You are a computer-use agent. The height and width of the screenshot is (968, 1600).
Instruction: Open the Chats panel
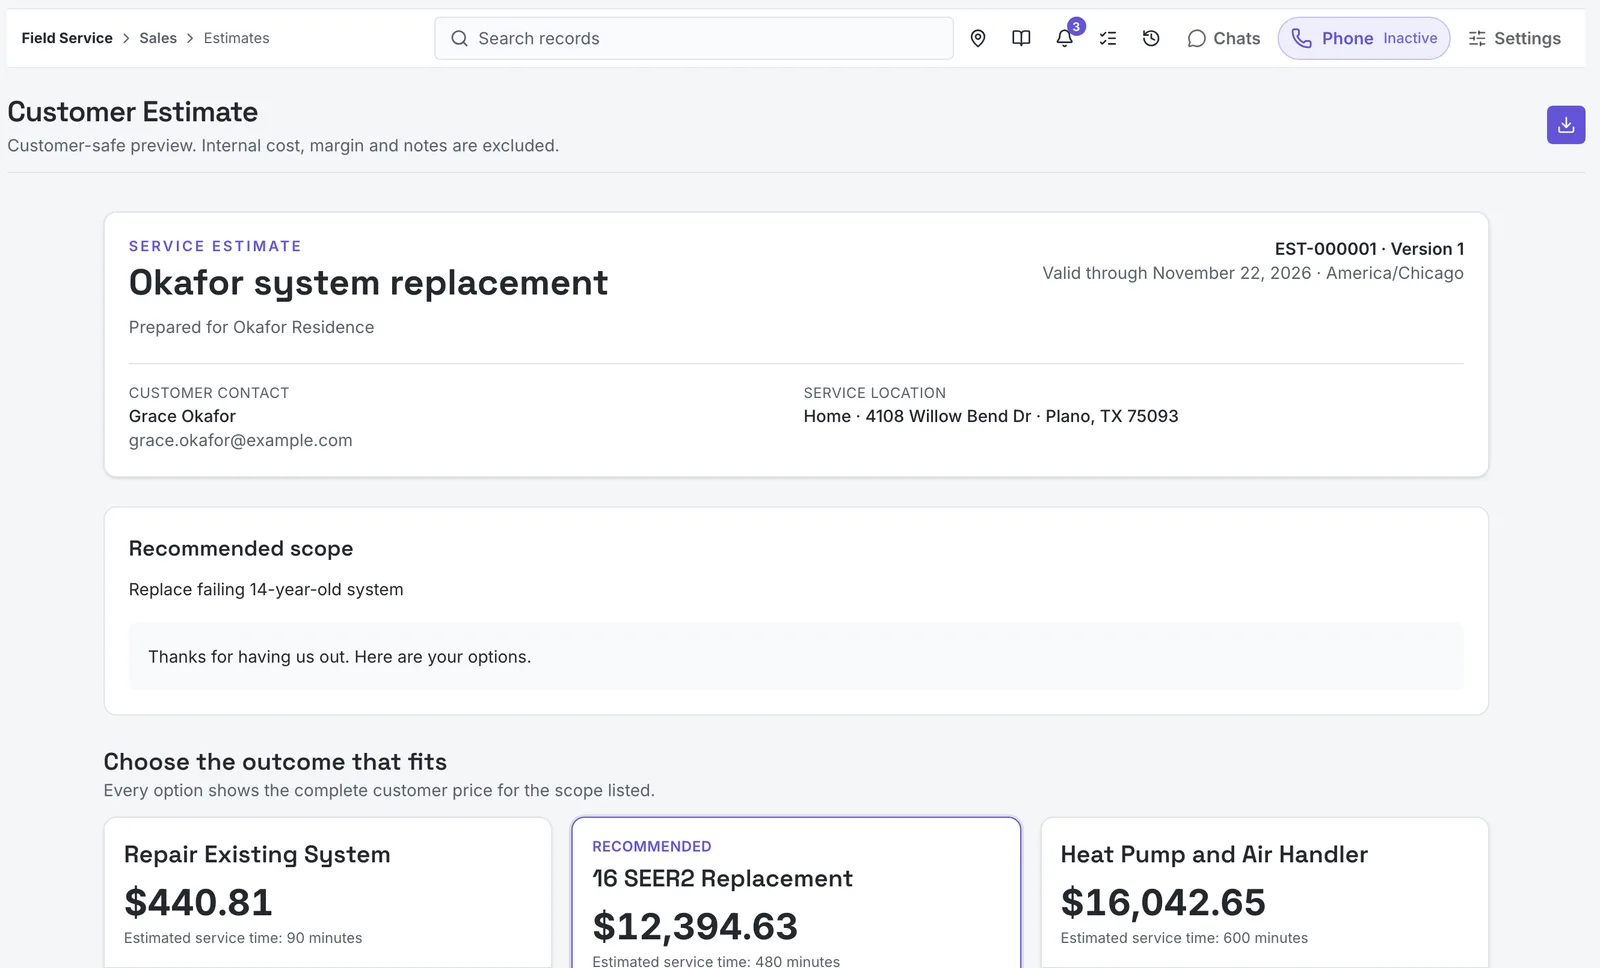(1224, 38)
